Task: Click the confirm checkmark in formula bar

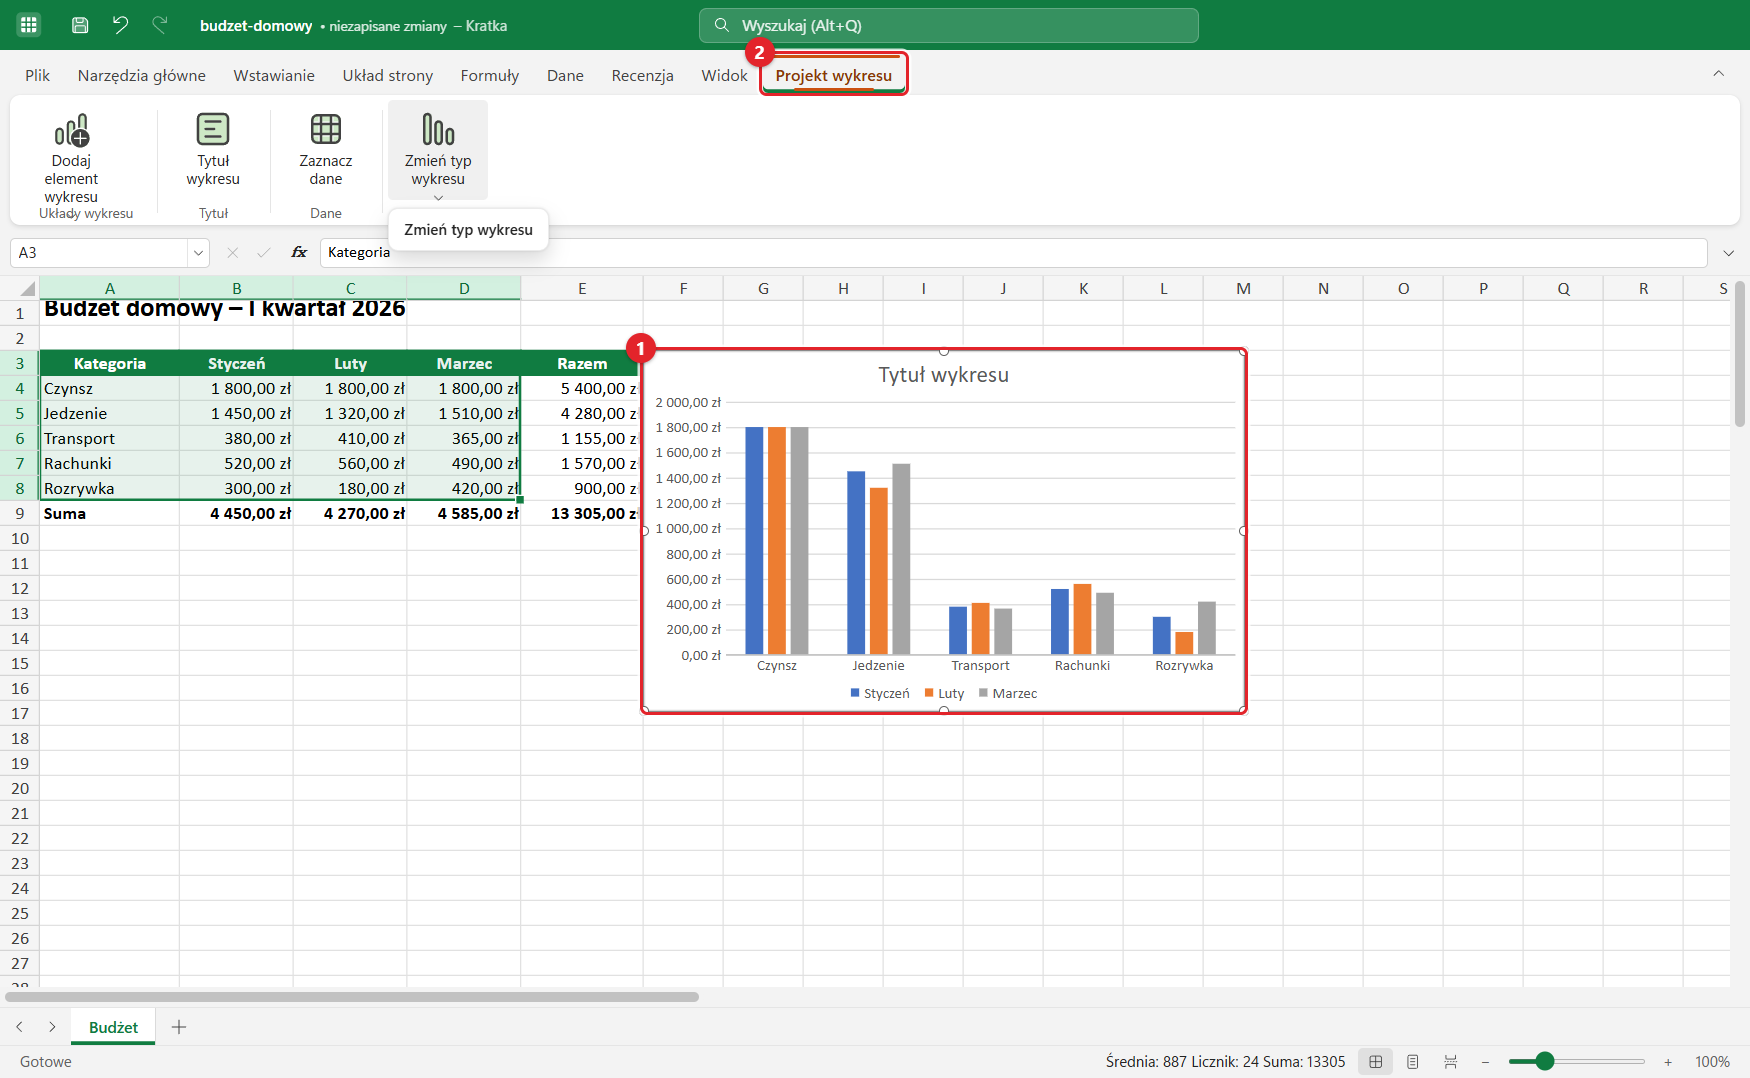Action: 264,253
